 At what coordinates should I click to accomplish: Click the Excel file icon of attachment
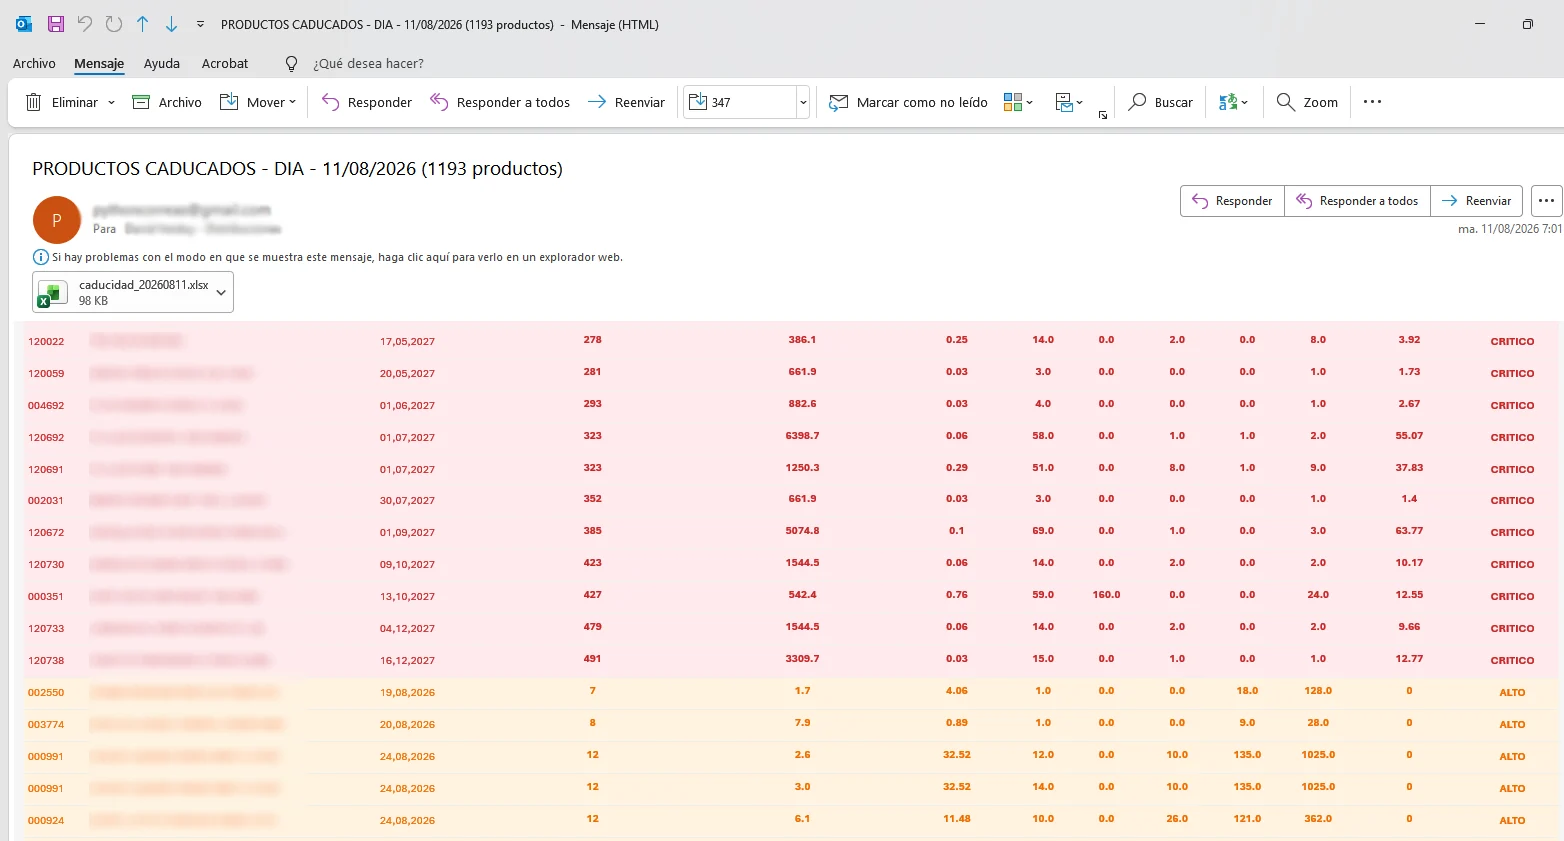pyautogui.click(x=52, y=293)
